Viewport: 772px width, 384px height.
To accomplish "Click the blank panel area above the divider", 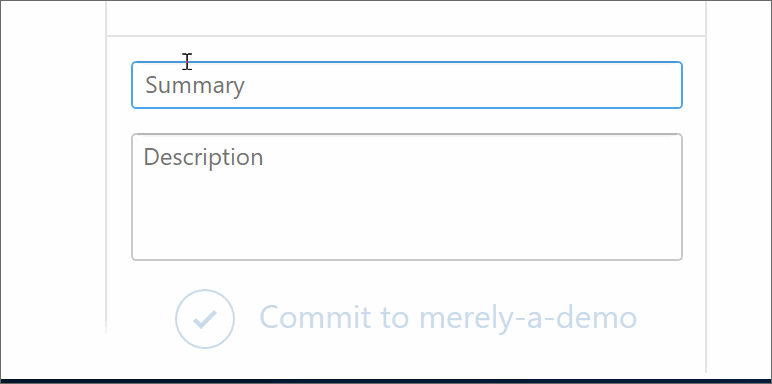I will point(406,18).
